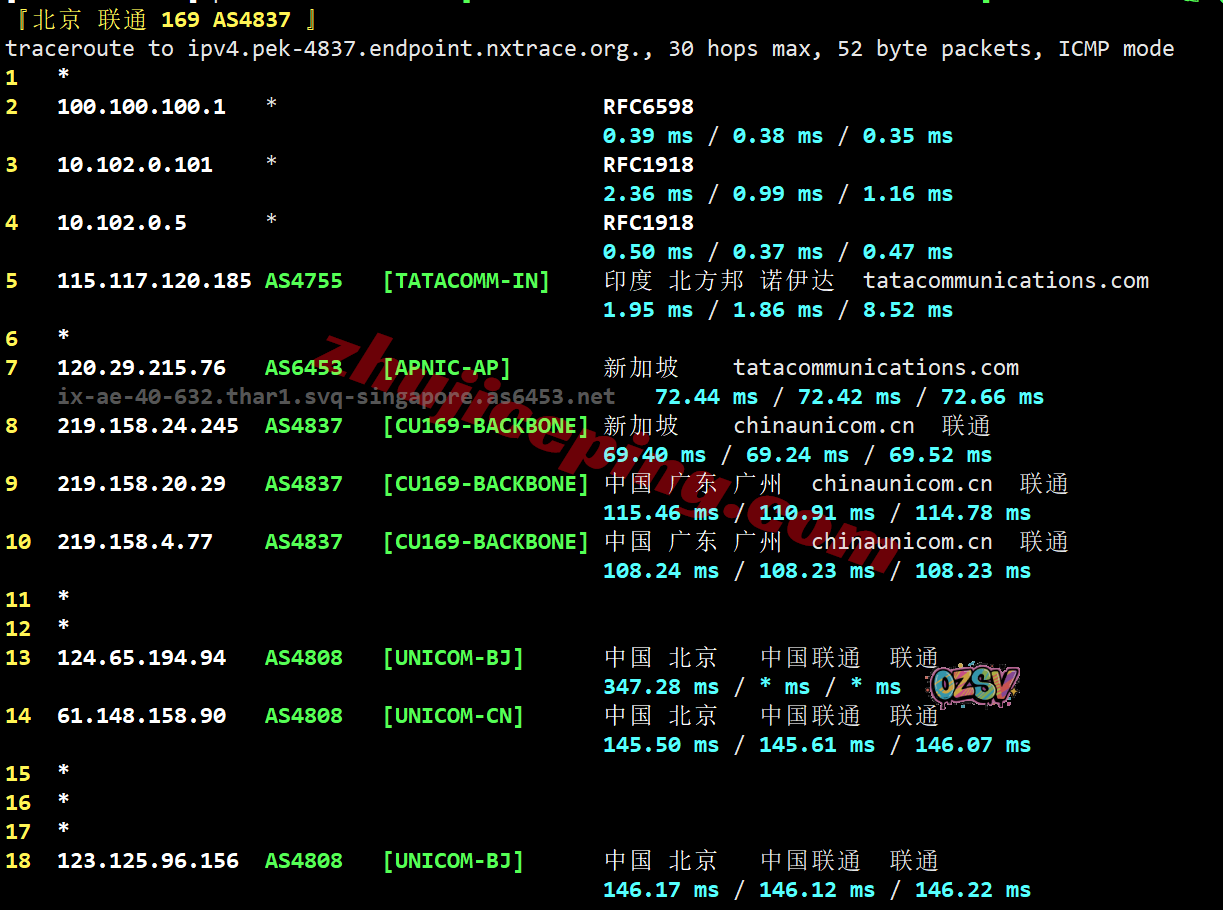Select the [TATACOMM-IN] network tag
Viewport: 1223px width, 910px height.
(466, 281)
